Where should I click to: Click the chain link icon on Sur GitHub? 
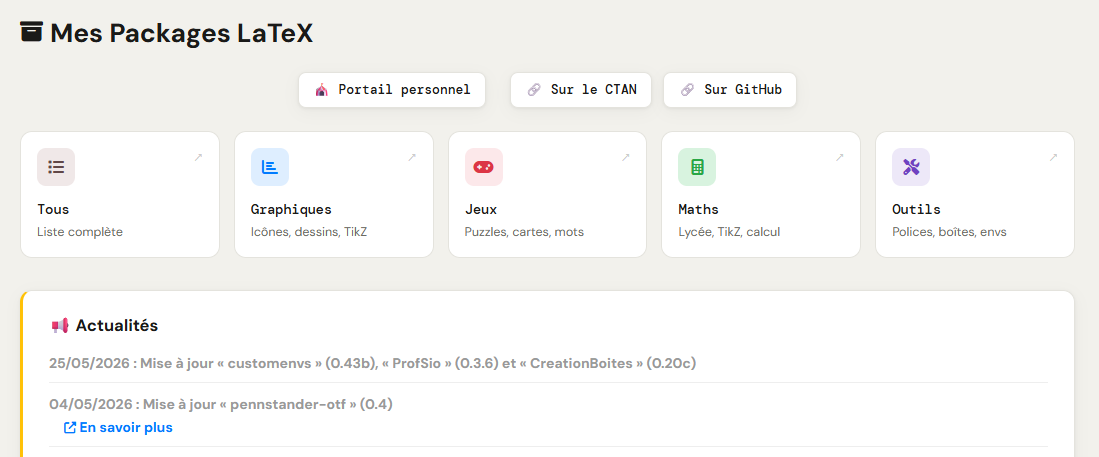pos(687,90)
